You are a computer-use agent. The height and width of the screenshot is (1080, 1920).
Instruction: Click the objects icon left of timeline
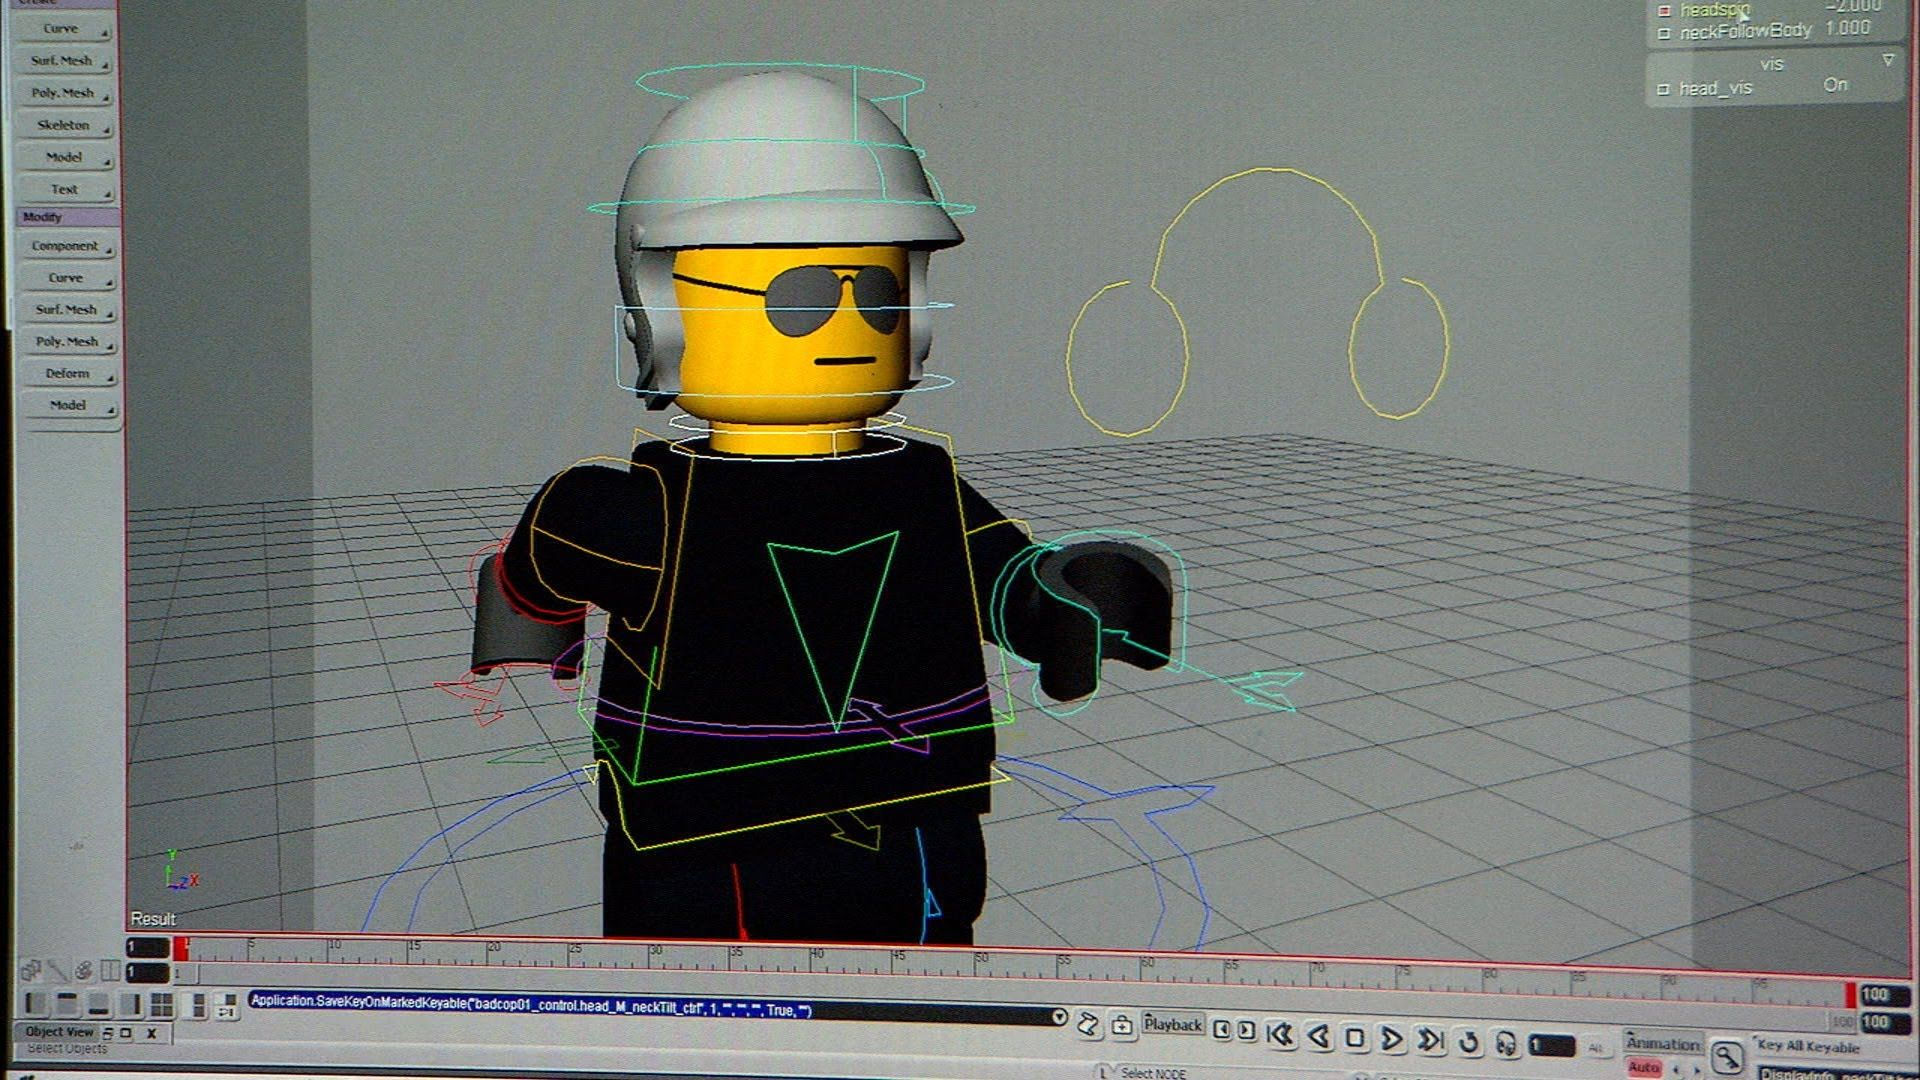[x=31, y=970]
